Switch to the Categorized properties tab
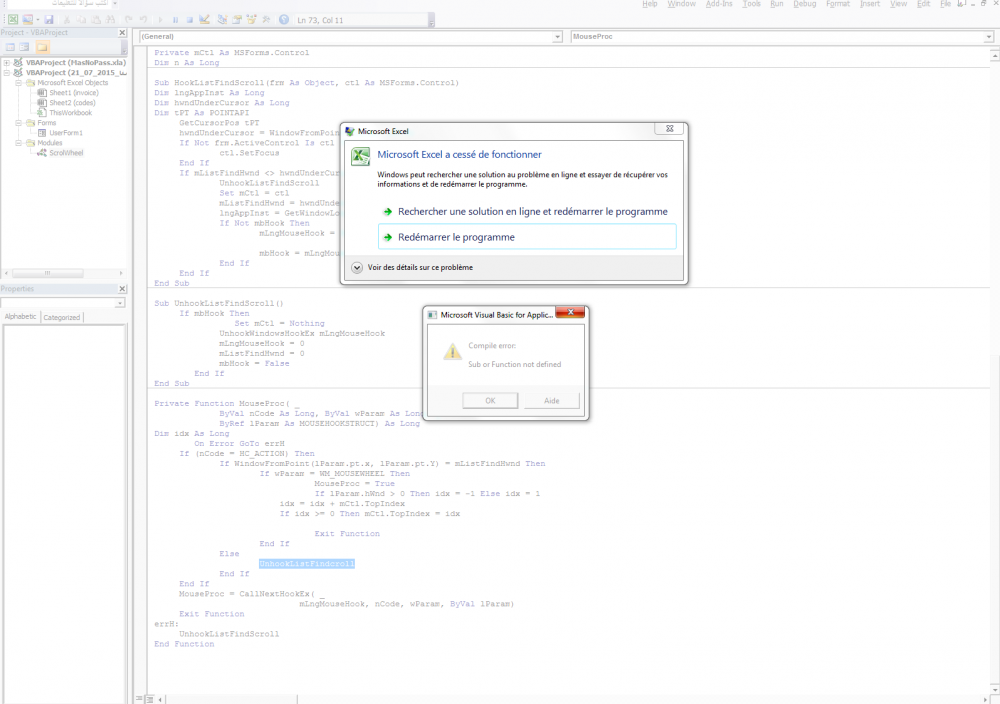Image resolution: width=1000 pixels, height=704 pixels. [x=61, y=317]
